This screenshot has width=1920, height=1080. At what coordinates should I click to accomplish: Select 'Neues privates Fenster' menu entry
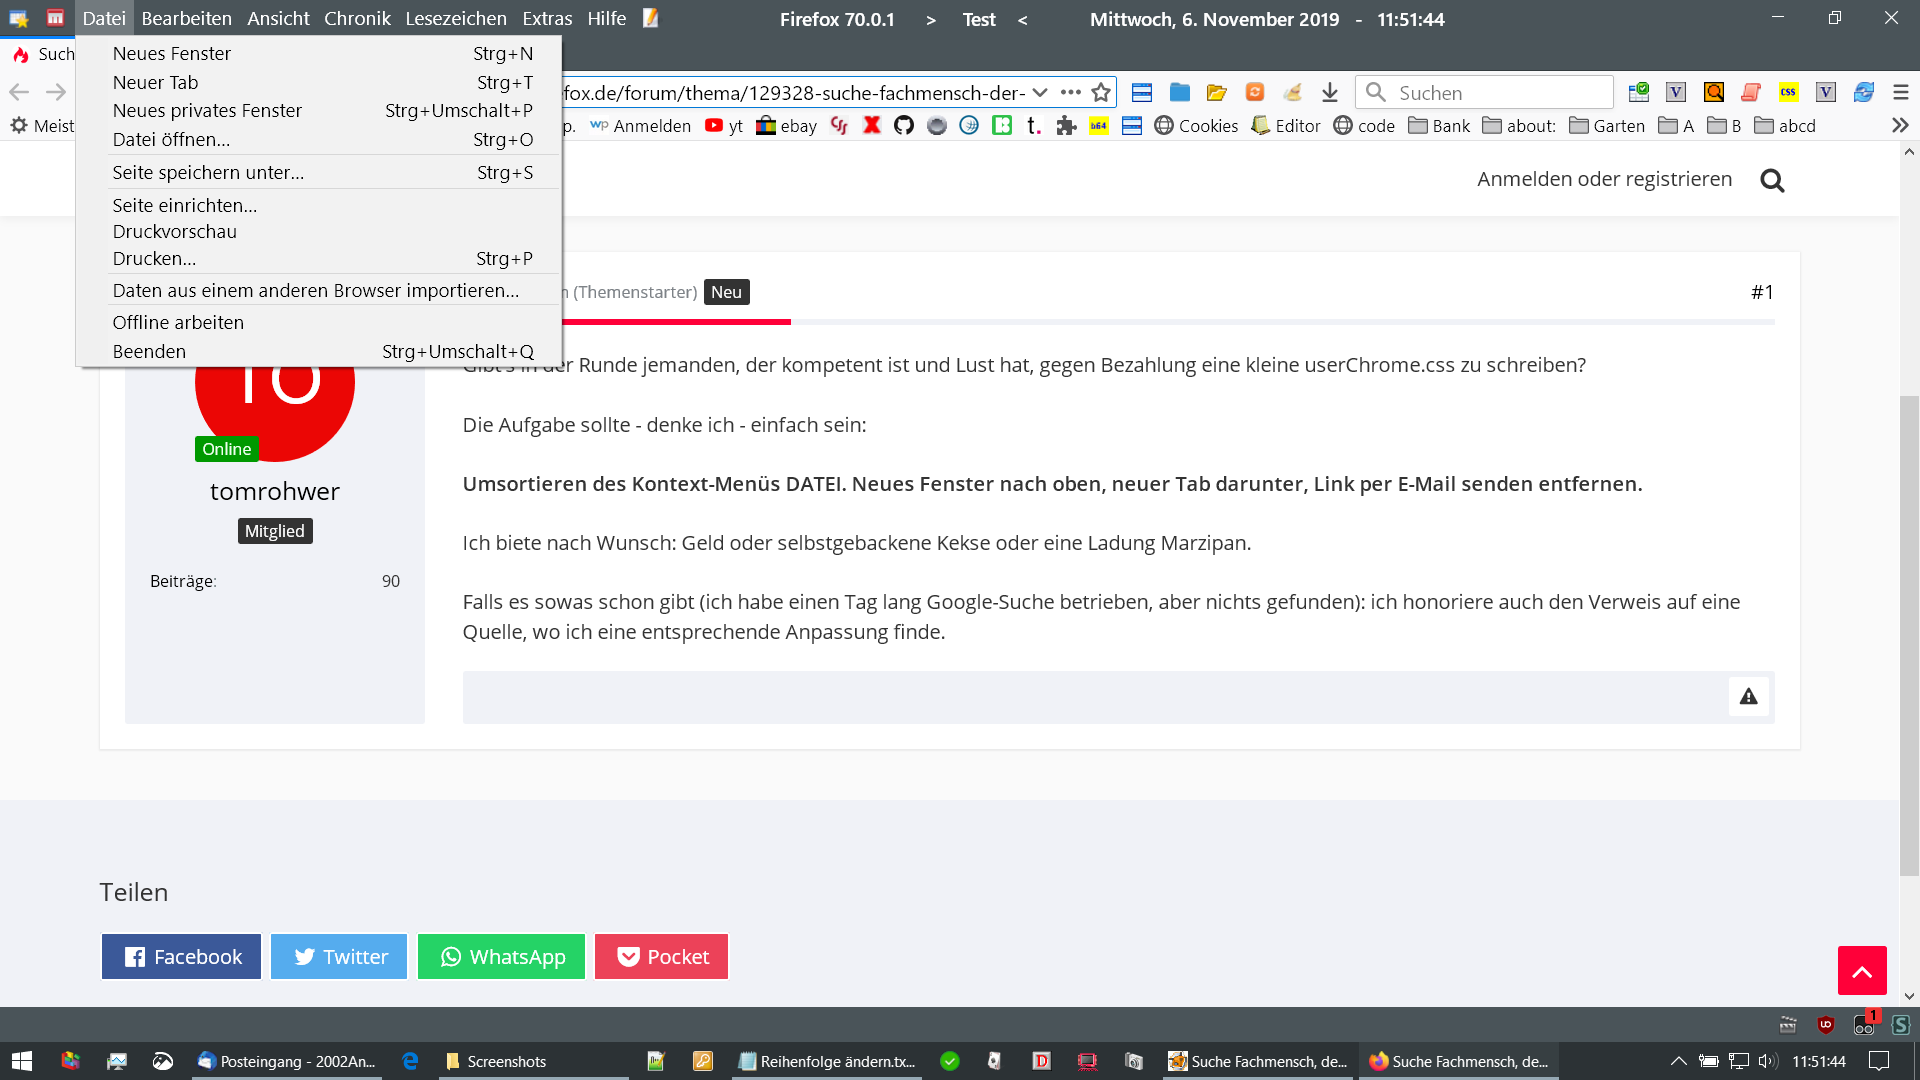point(207,111)
